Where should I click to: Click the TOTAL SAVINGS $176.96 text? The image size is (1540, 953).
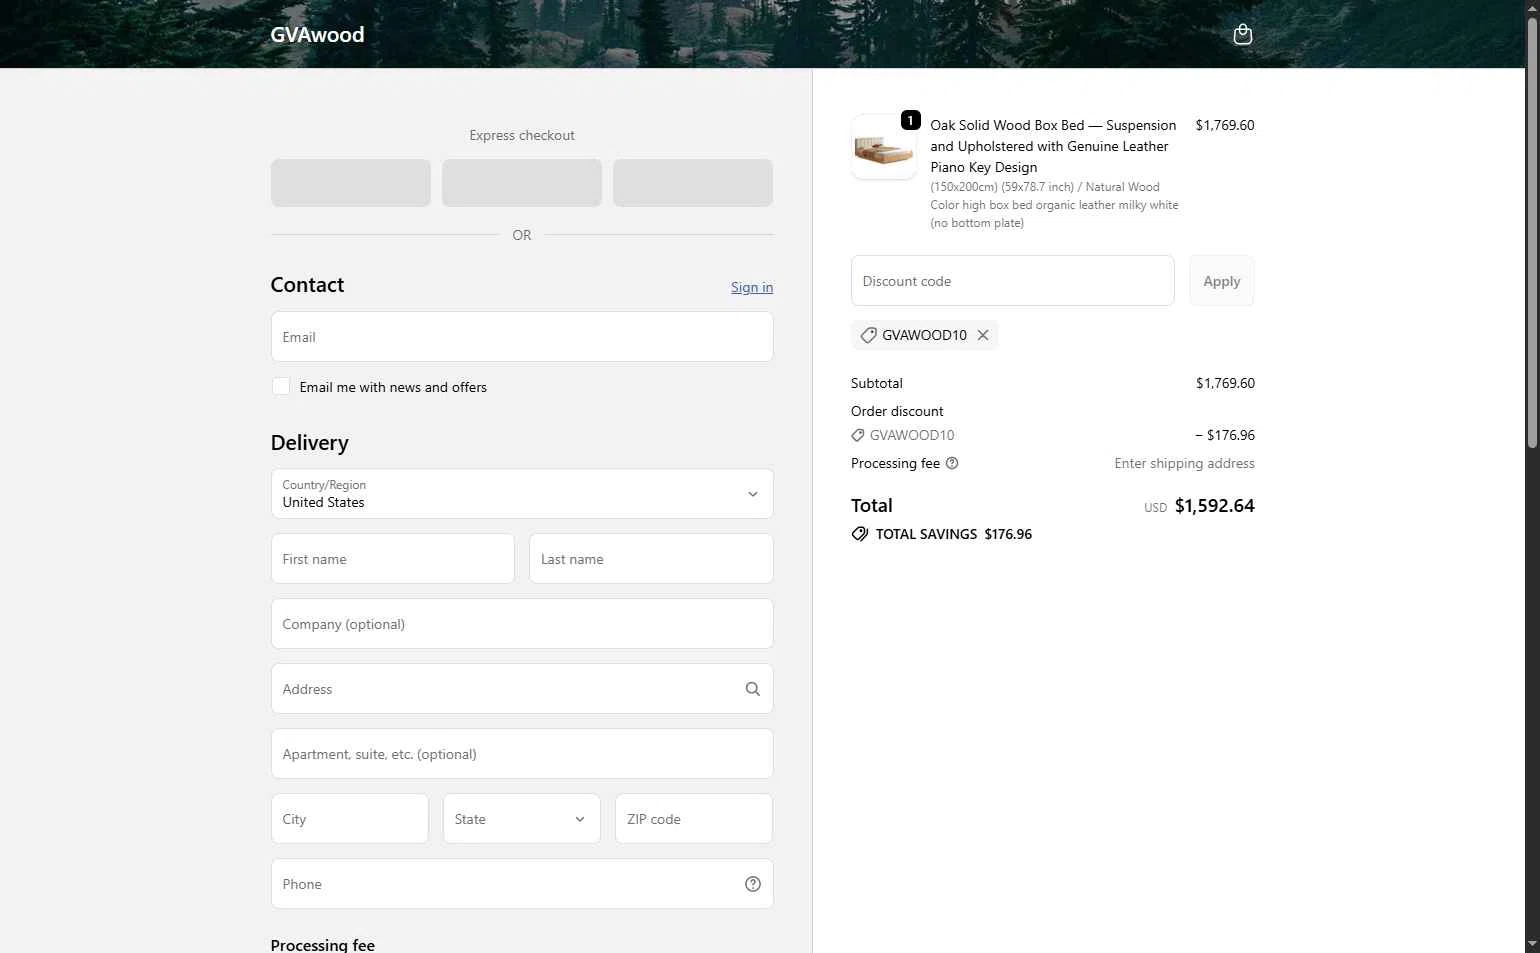tap(954, 534)
